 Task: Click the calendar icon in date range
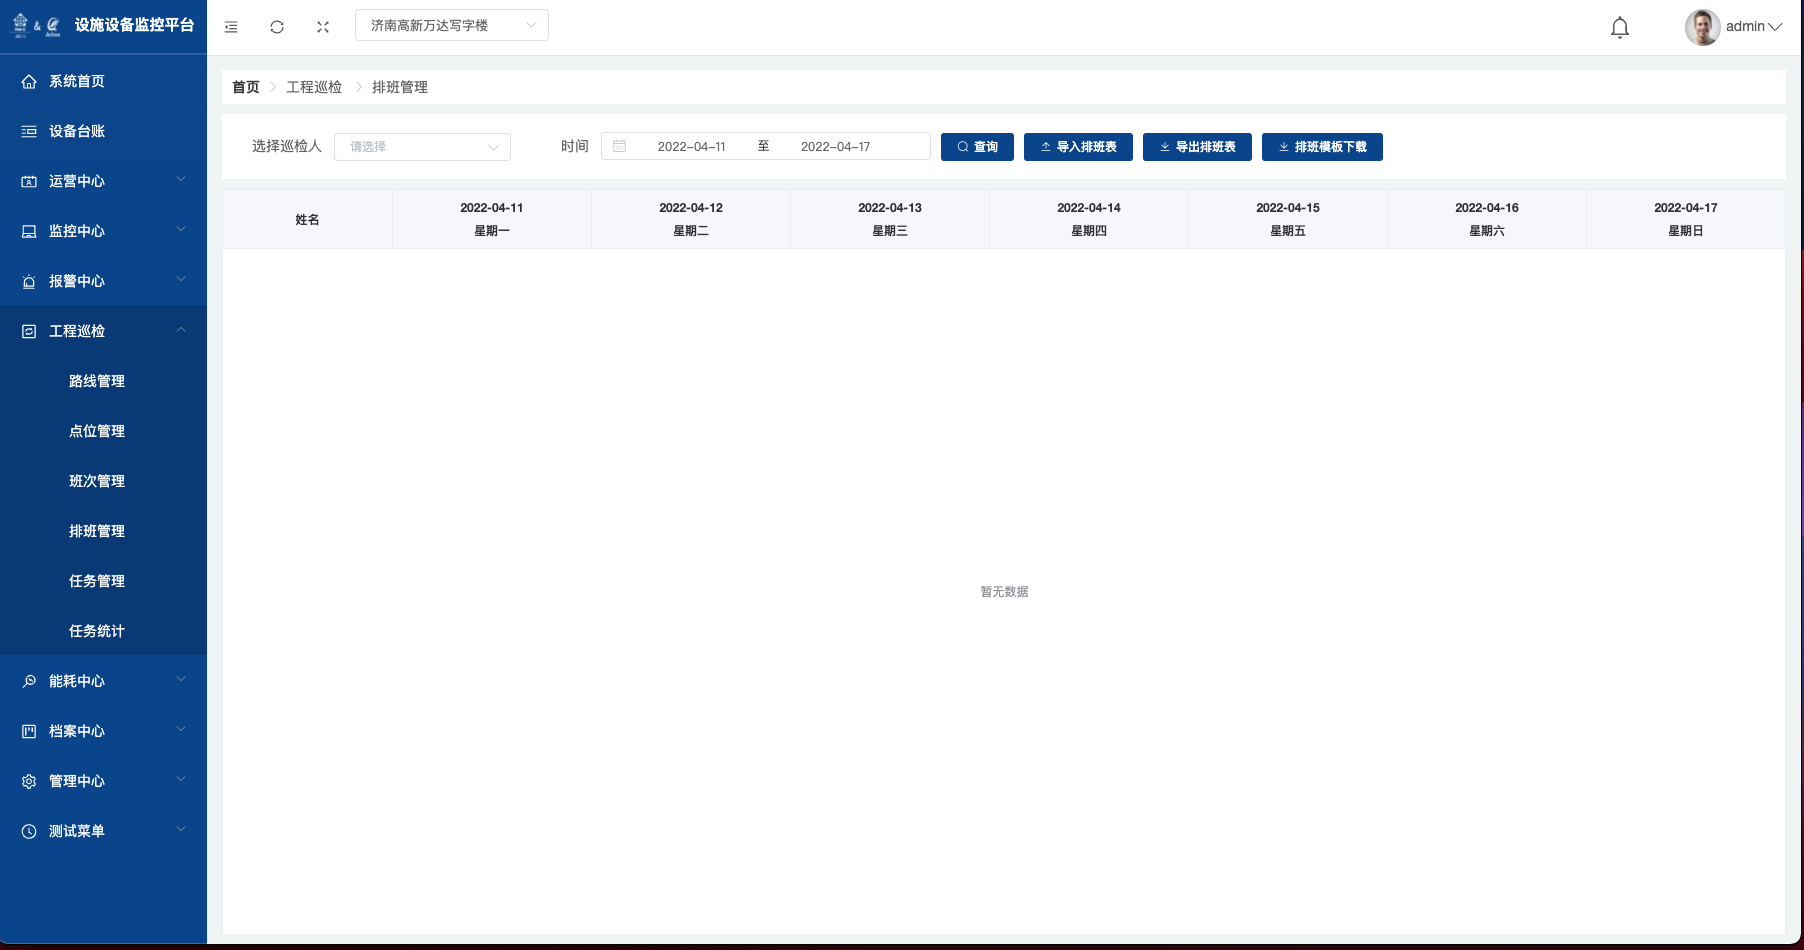coord(620,146)
